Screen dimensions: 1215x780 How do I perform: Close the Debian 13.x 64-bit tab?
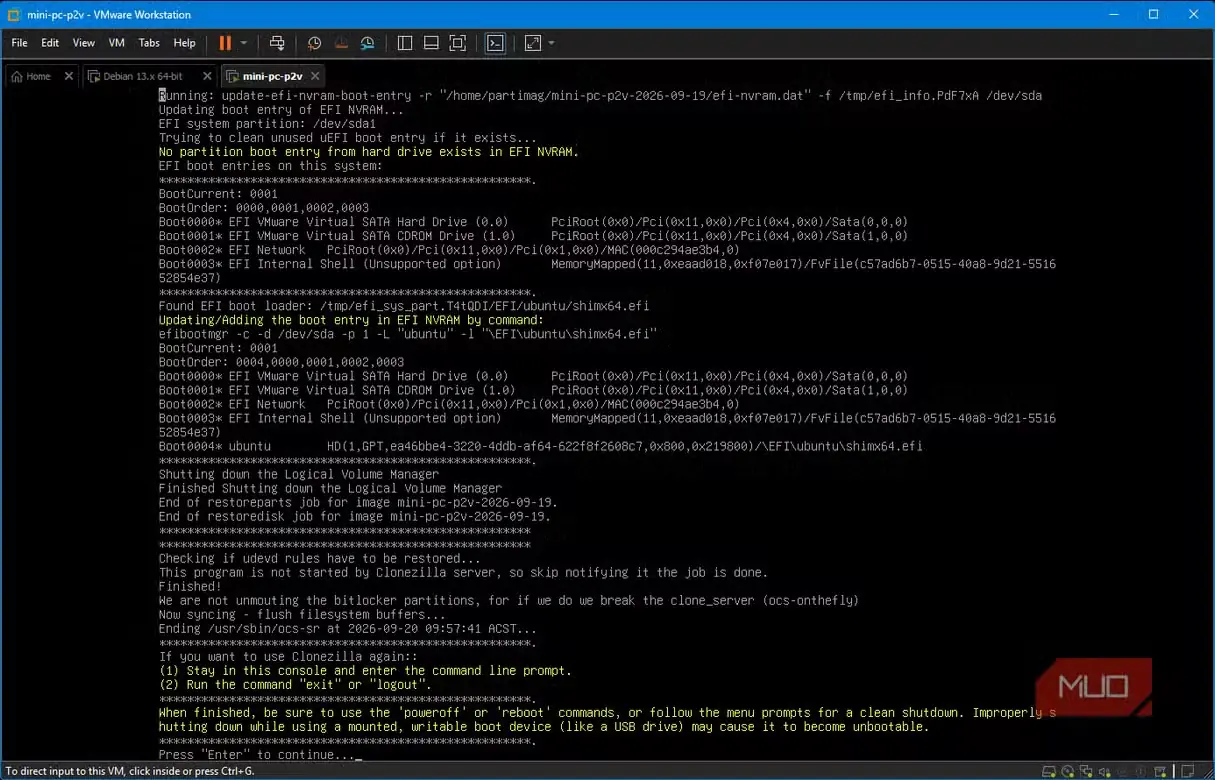point(207,76)
